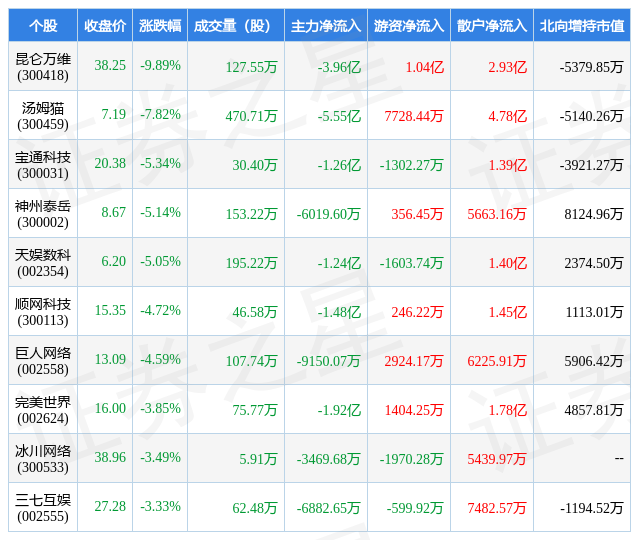The height and width of the screenshot is (540, 631).
Task: Click main inflow -6019.60万
Action: coord(328,214)
